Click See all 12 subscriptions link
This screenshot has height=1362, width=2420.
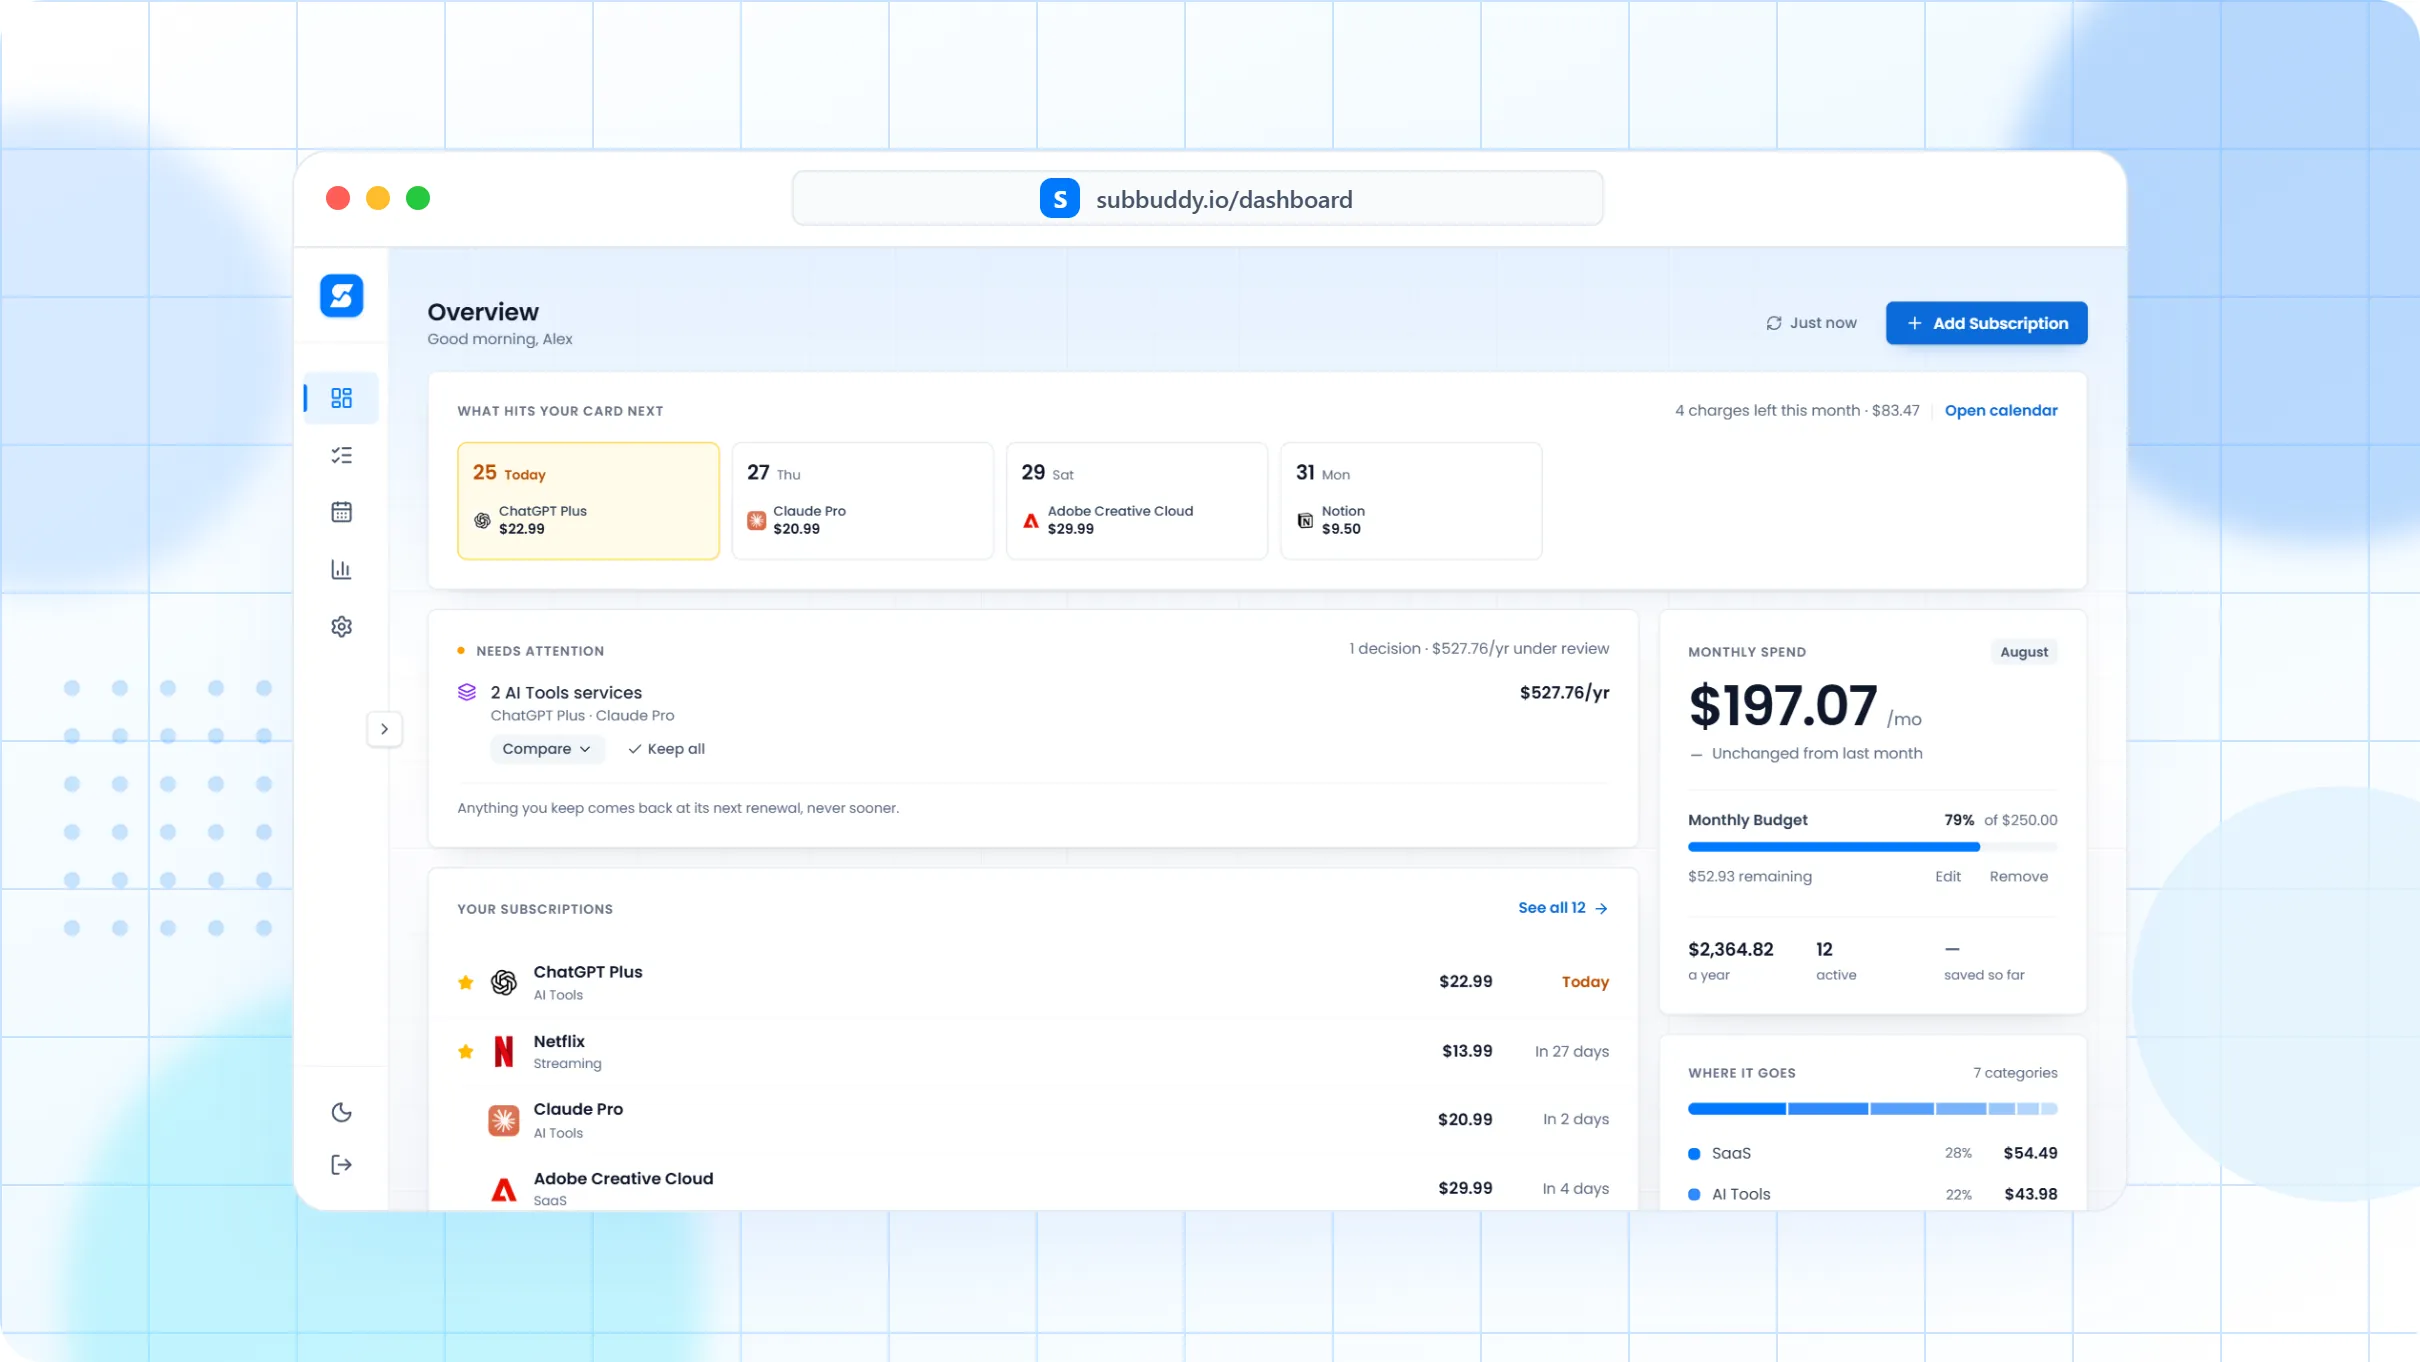coord(1563,908)
